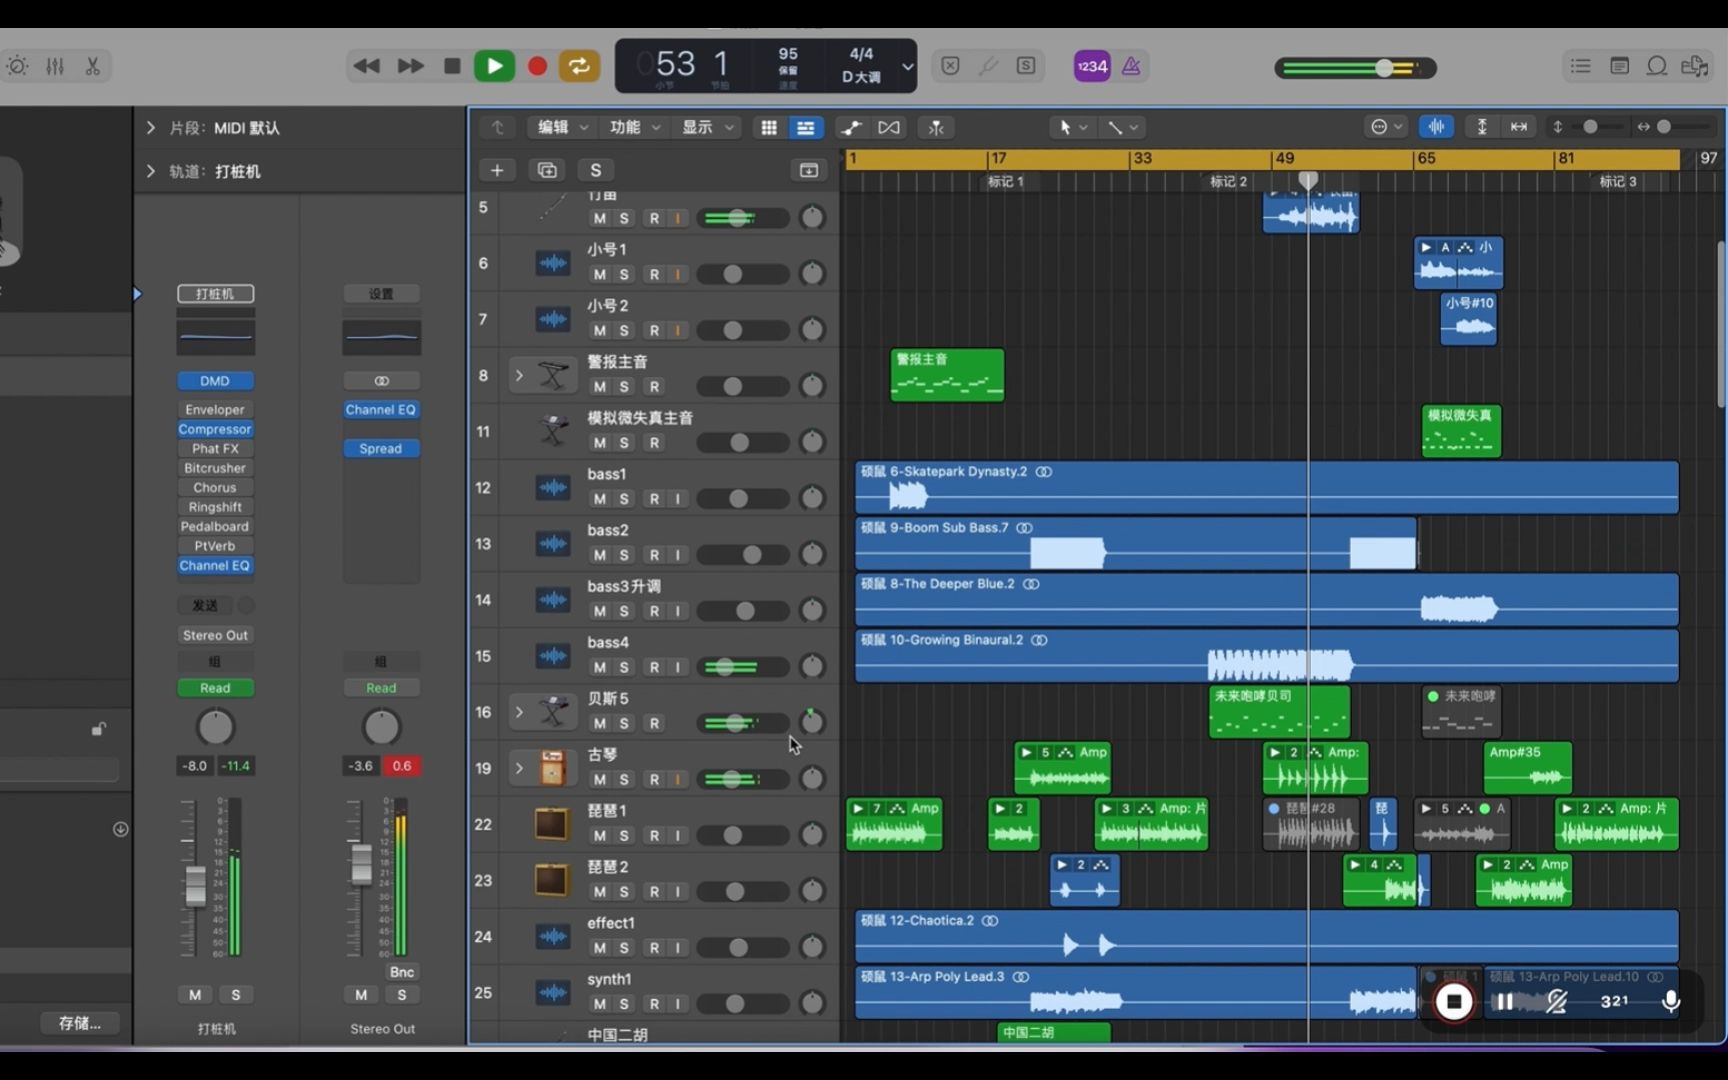Record-enable the bass2 track
This screenshot has width=1728, height=1080.
(x=654, y=555)
